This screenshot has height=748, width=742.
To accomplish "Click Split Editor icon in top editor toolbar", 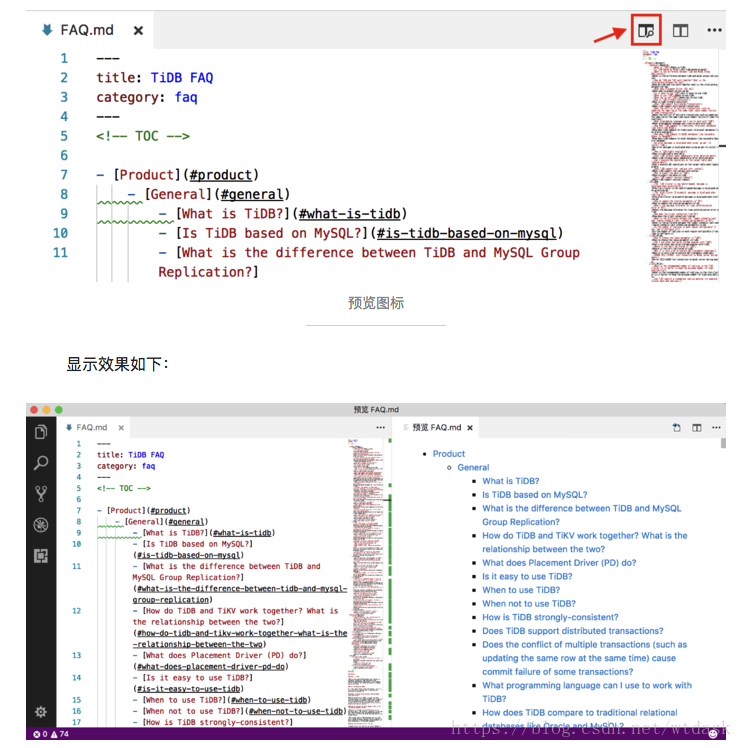I will point(680,31).
